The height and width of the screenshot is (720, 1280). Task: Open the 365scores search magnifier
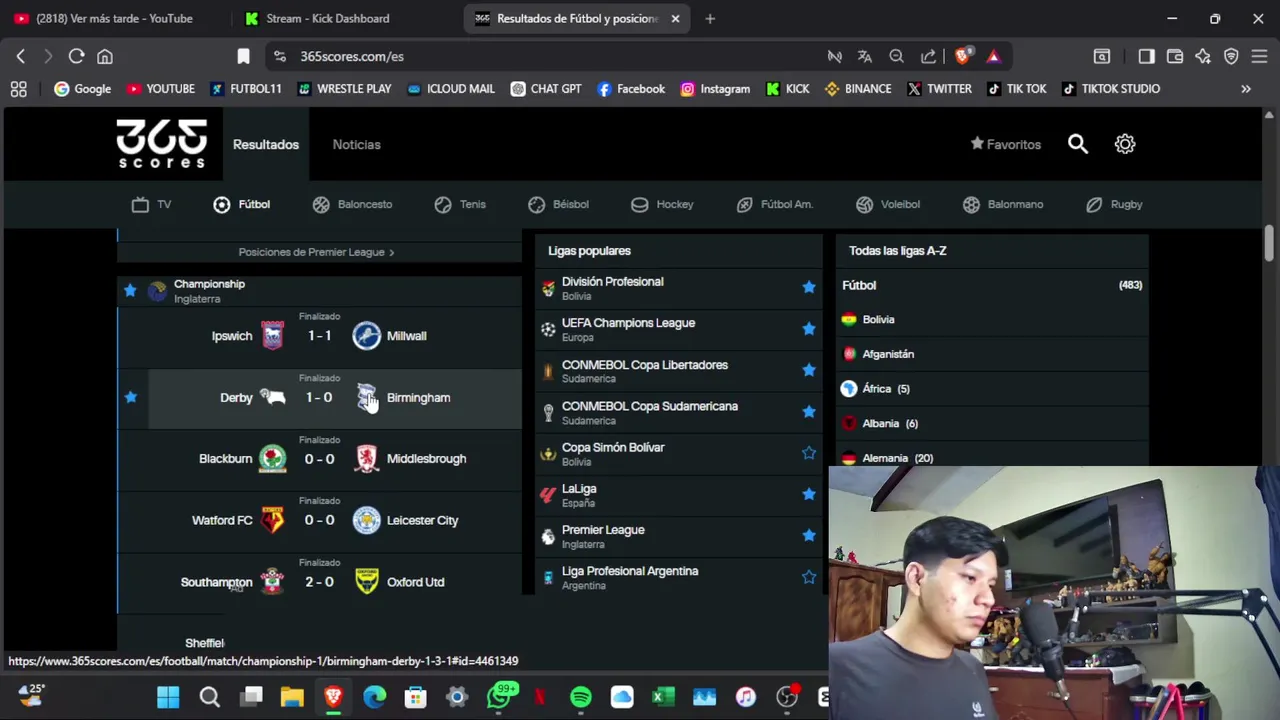[x=1077, y=144]
